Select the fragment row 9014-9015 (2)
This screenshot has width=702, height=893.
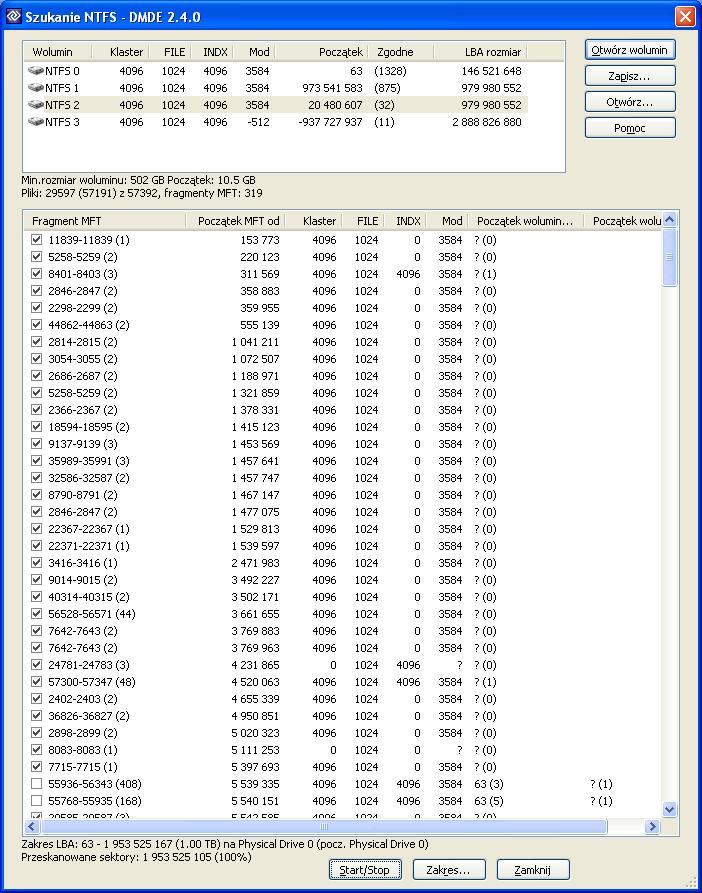342,580
